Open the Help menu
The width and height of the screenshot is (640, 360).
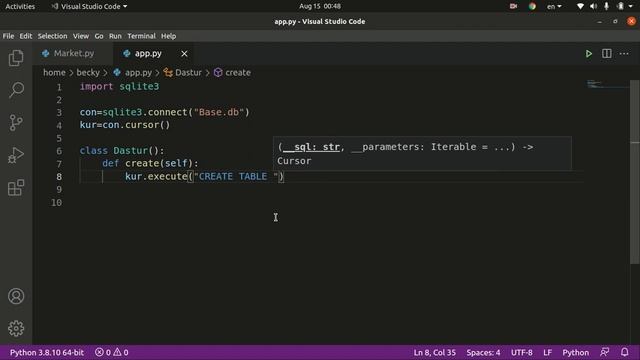(168, 36)
